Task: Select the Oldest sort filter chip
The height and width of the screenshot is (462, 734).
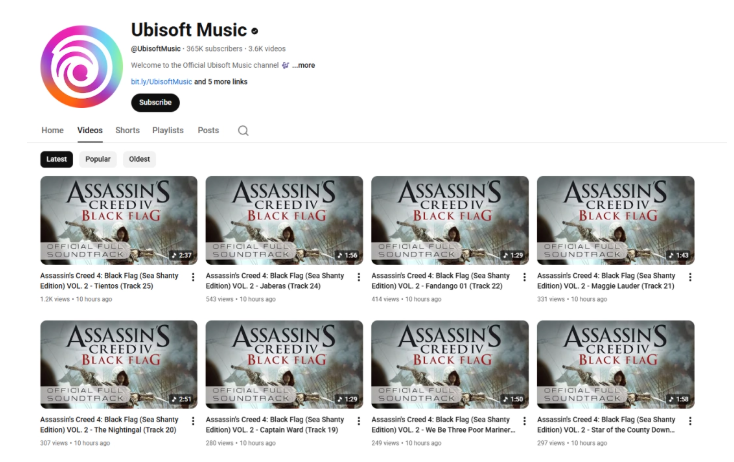Action: click(139, 159)
